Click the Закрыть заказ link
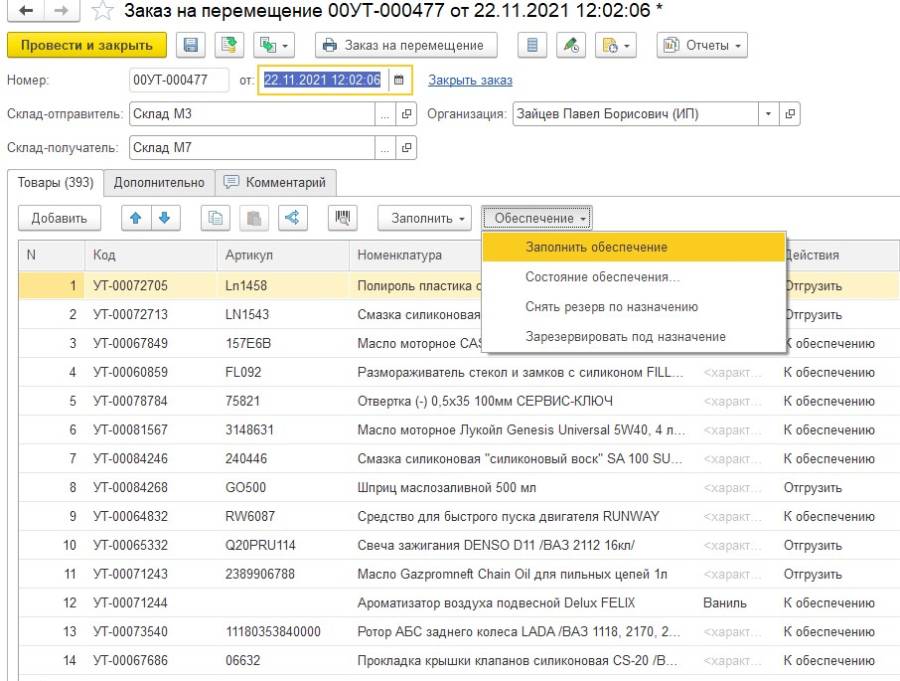 pos(470,80)
